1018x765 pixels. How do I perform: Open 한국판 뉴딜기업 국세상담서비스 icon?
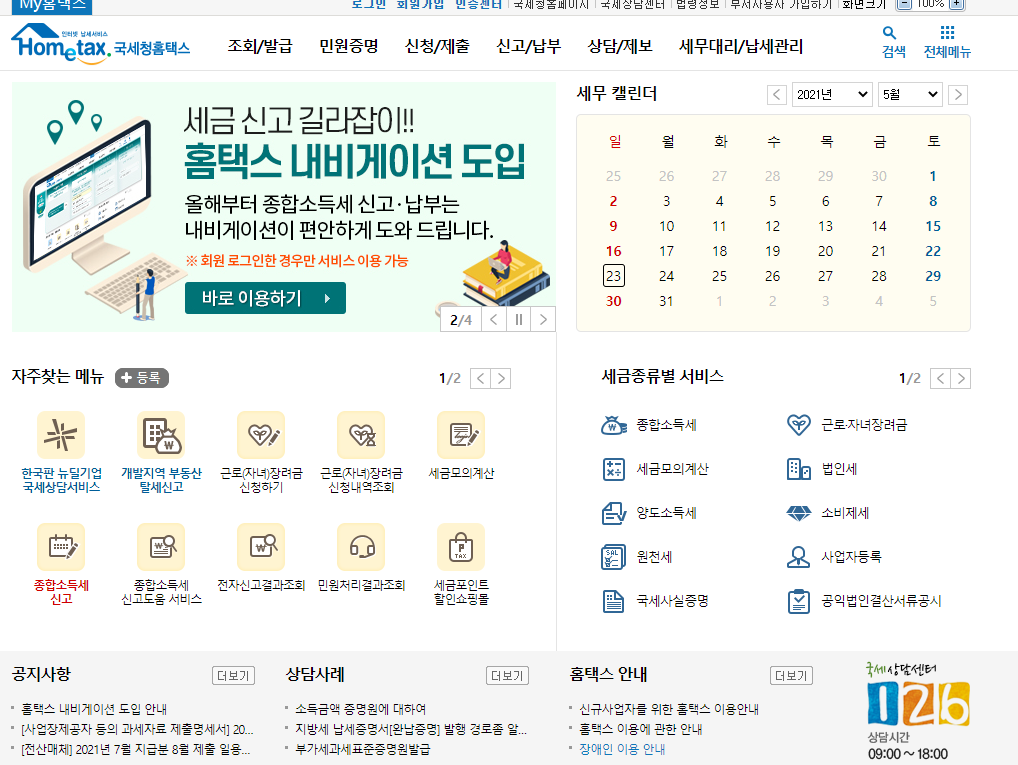(61, 435)
